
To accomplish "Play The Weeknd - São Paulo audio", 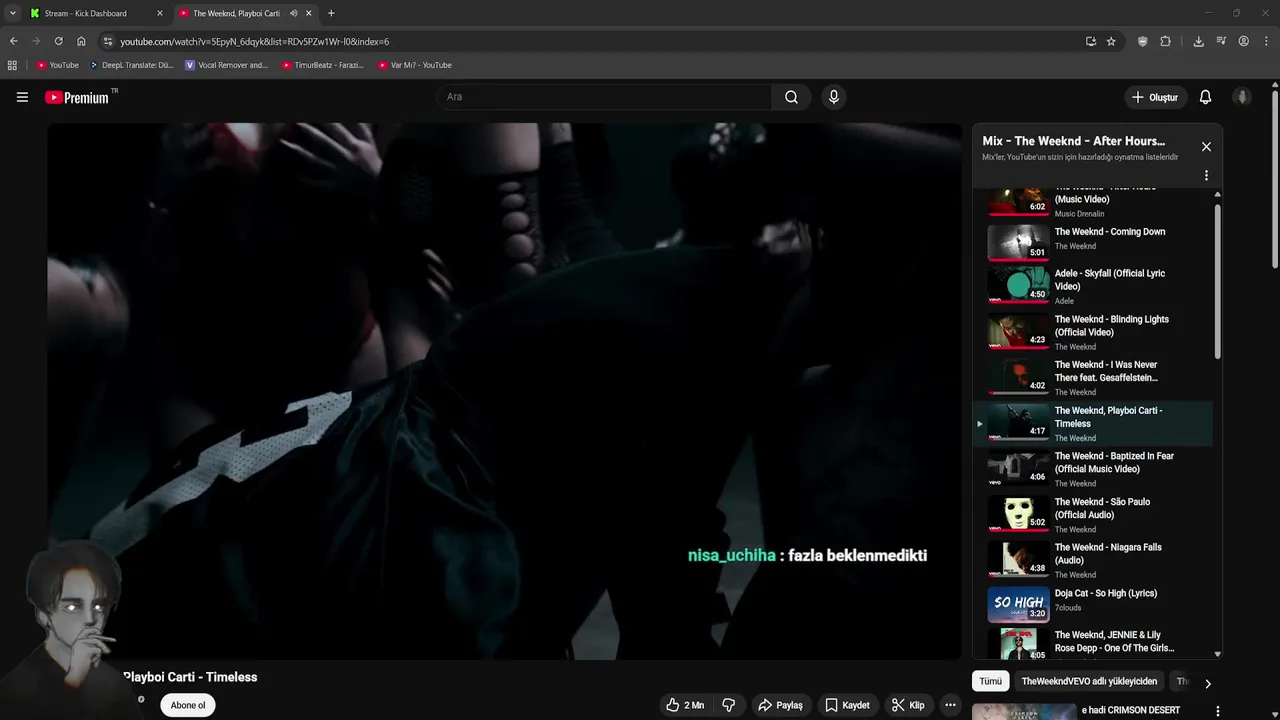I will coord(1095,515).
